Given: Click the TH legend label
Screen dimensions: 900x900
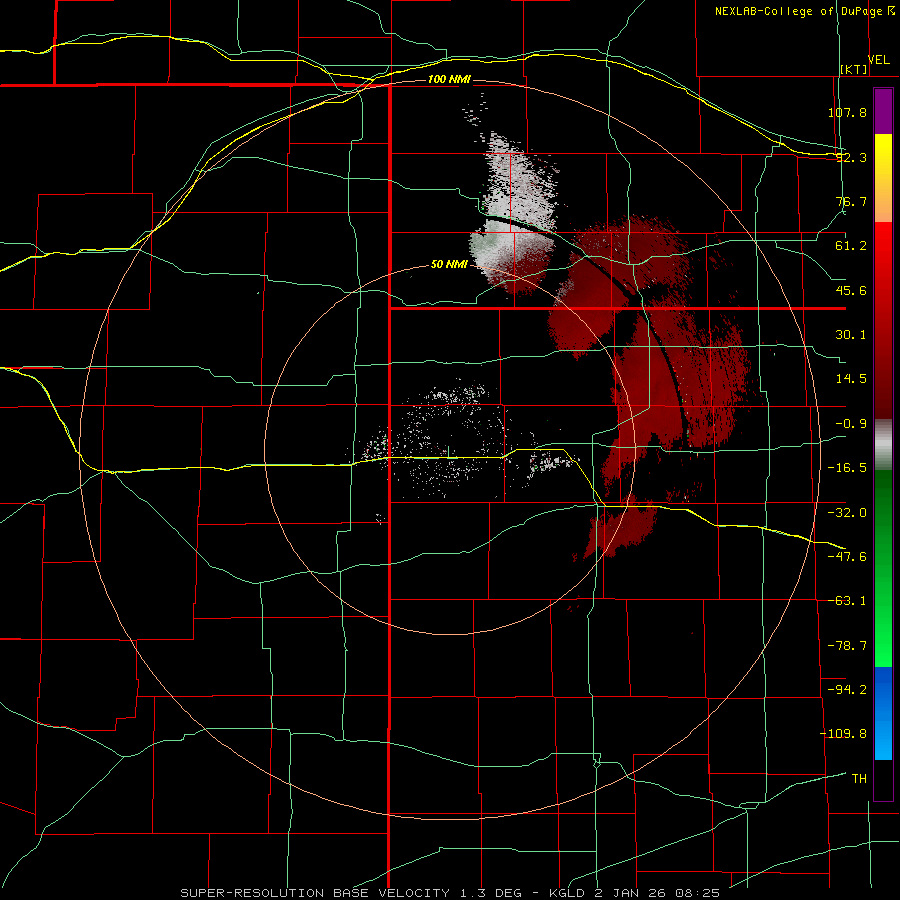Looking at the screenshot, I should pos(859,778).
